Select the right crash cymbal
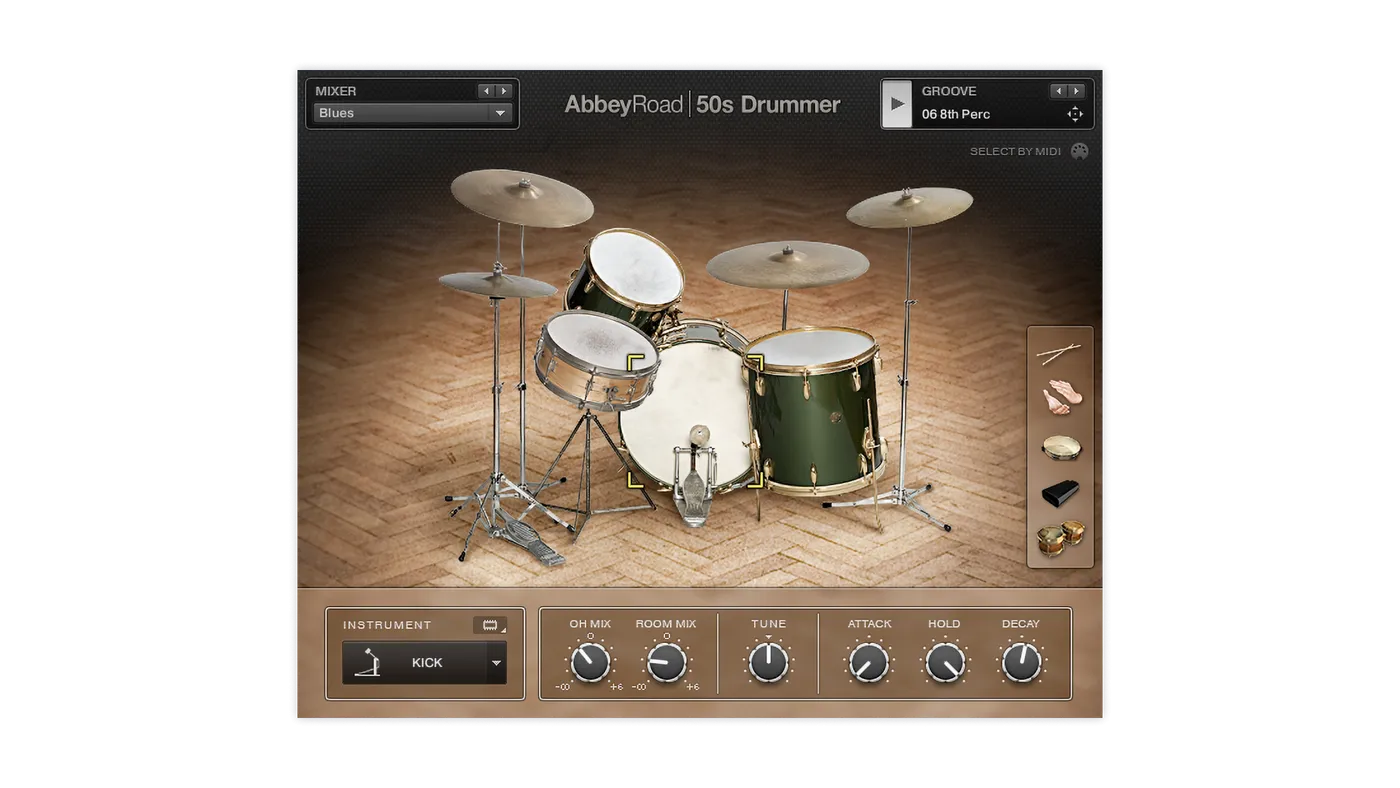 910,205
